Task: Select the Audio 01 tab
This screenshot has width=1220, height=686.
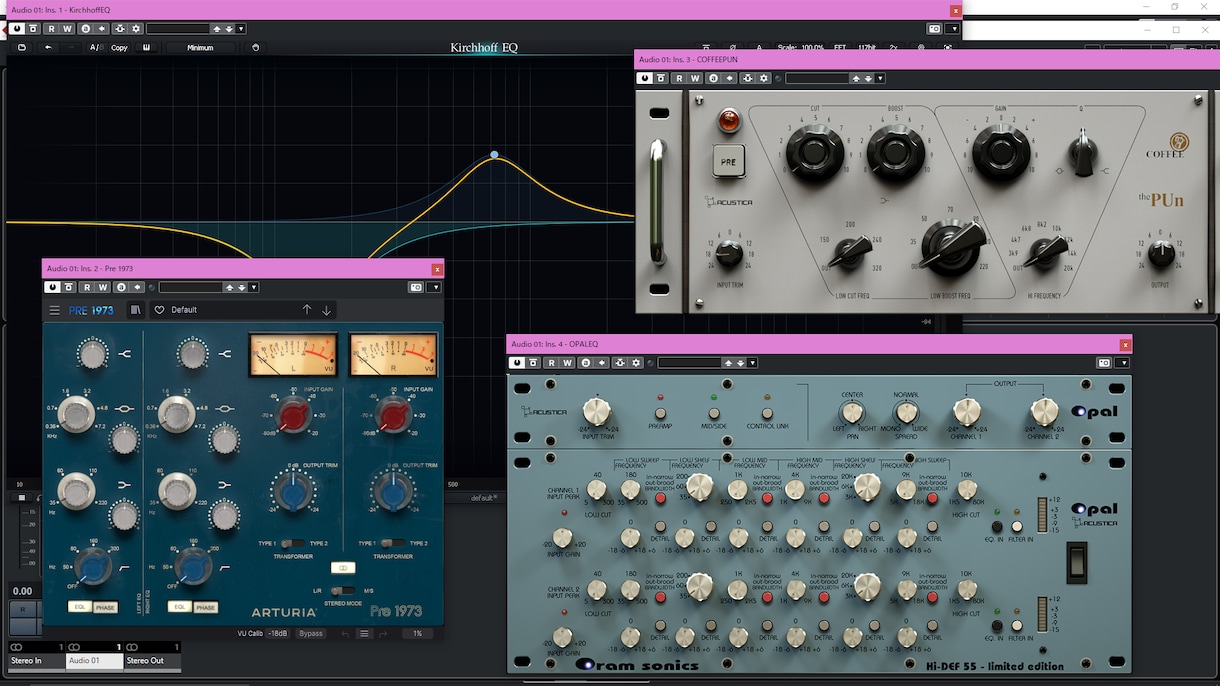Action: pyautogui.click(x=95, y=661)
